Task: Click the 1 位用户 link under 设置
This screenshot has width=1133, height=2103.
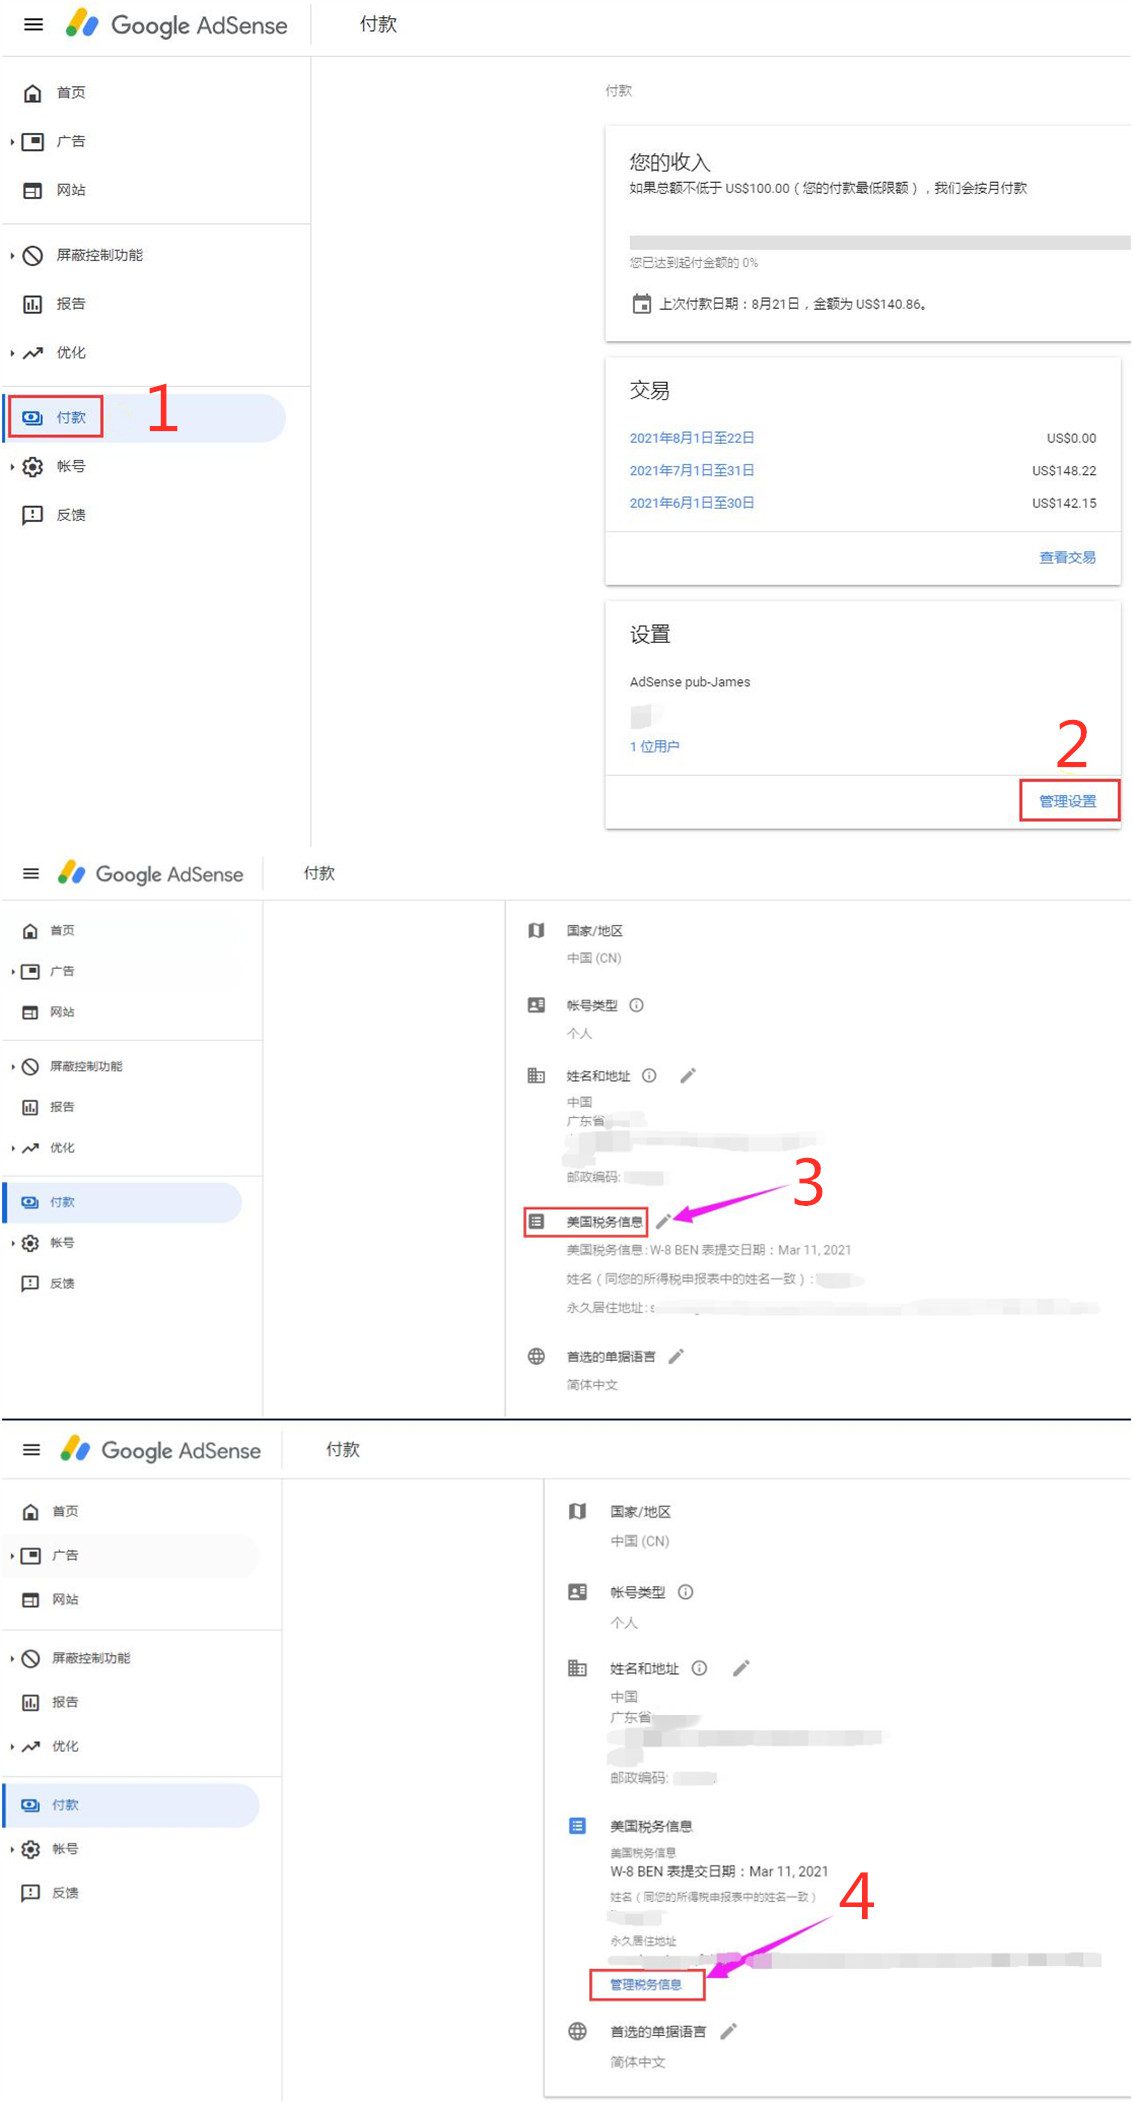Action: pyautogui.click(x=654, y=747)
